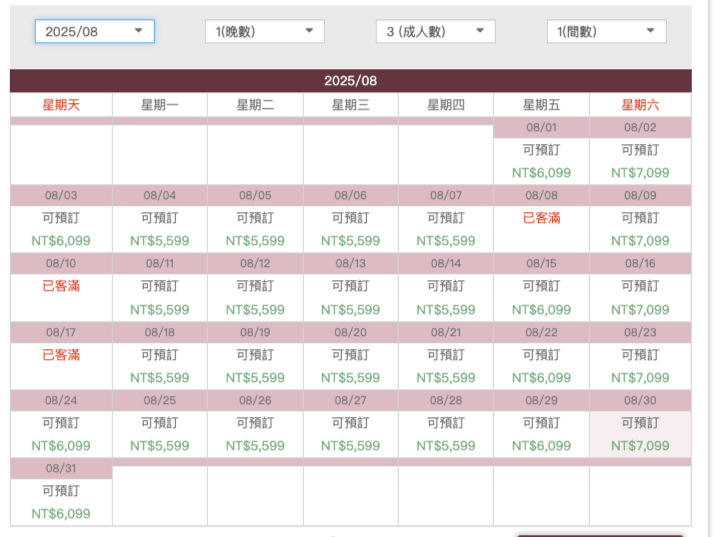Image resolution: width=716 pixels, height=537 pixels.
Task: Open the 3 (成人數) adults dropdown
Action: pyautogui.click(x=435, y=31)
